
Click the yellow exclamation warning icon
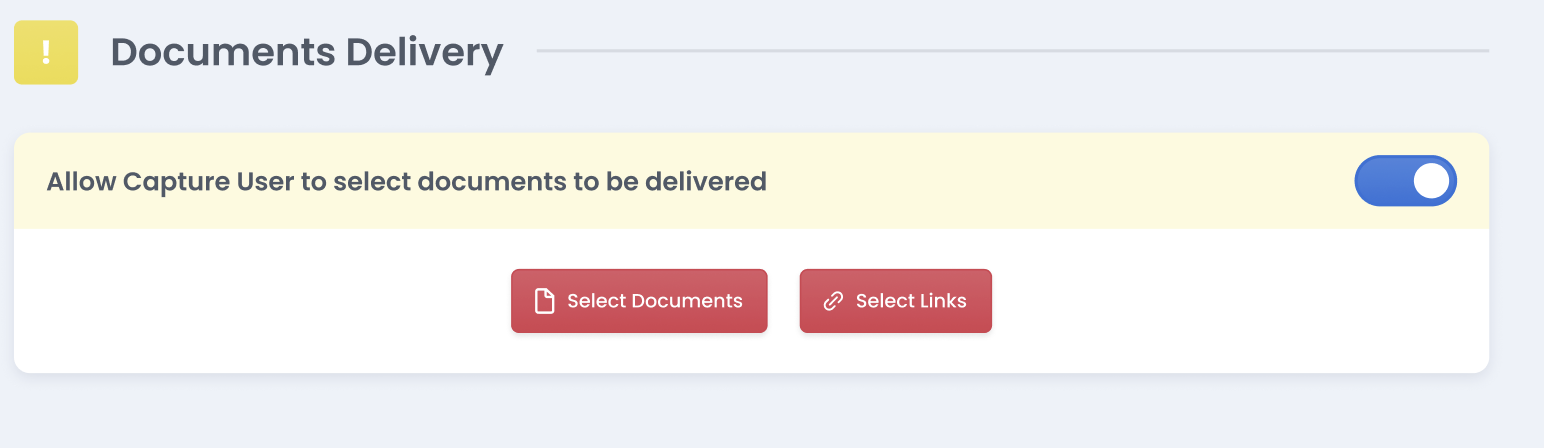[46, 52]
